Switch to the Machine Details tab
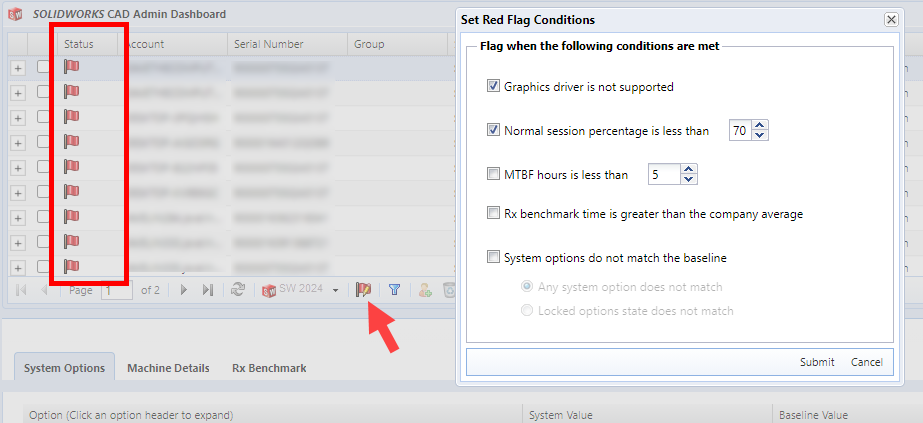This screenshot has height=423, width=923. (168, 368)
